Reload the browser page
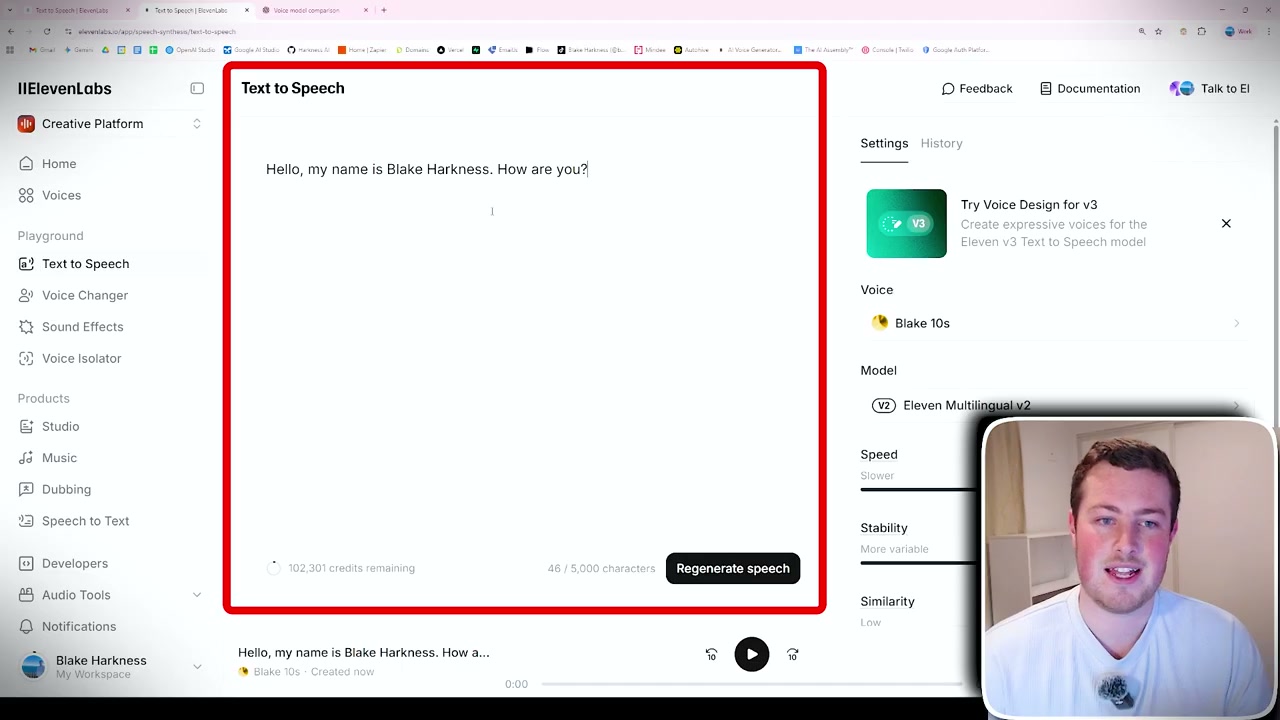 [x=47, y=31]
